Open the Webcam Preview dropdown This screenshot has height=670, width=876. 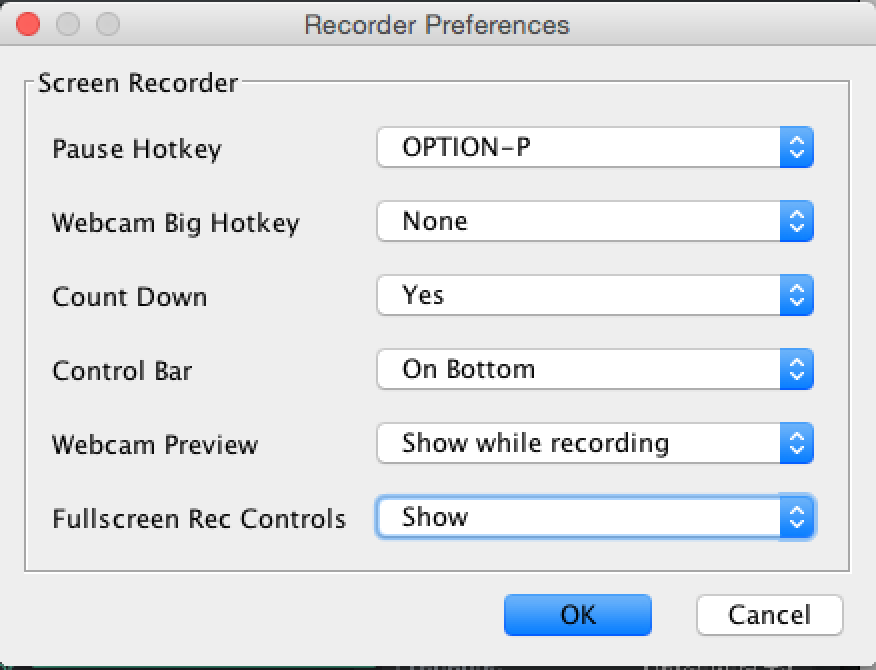pyautogui.click(x=595, y=443)
